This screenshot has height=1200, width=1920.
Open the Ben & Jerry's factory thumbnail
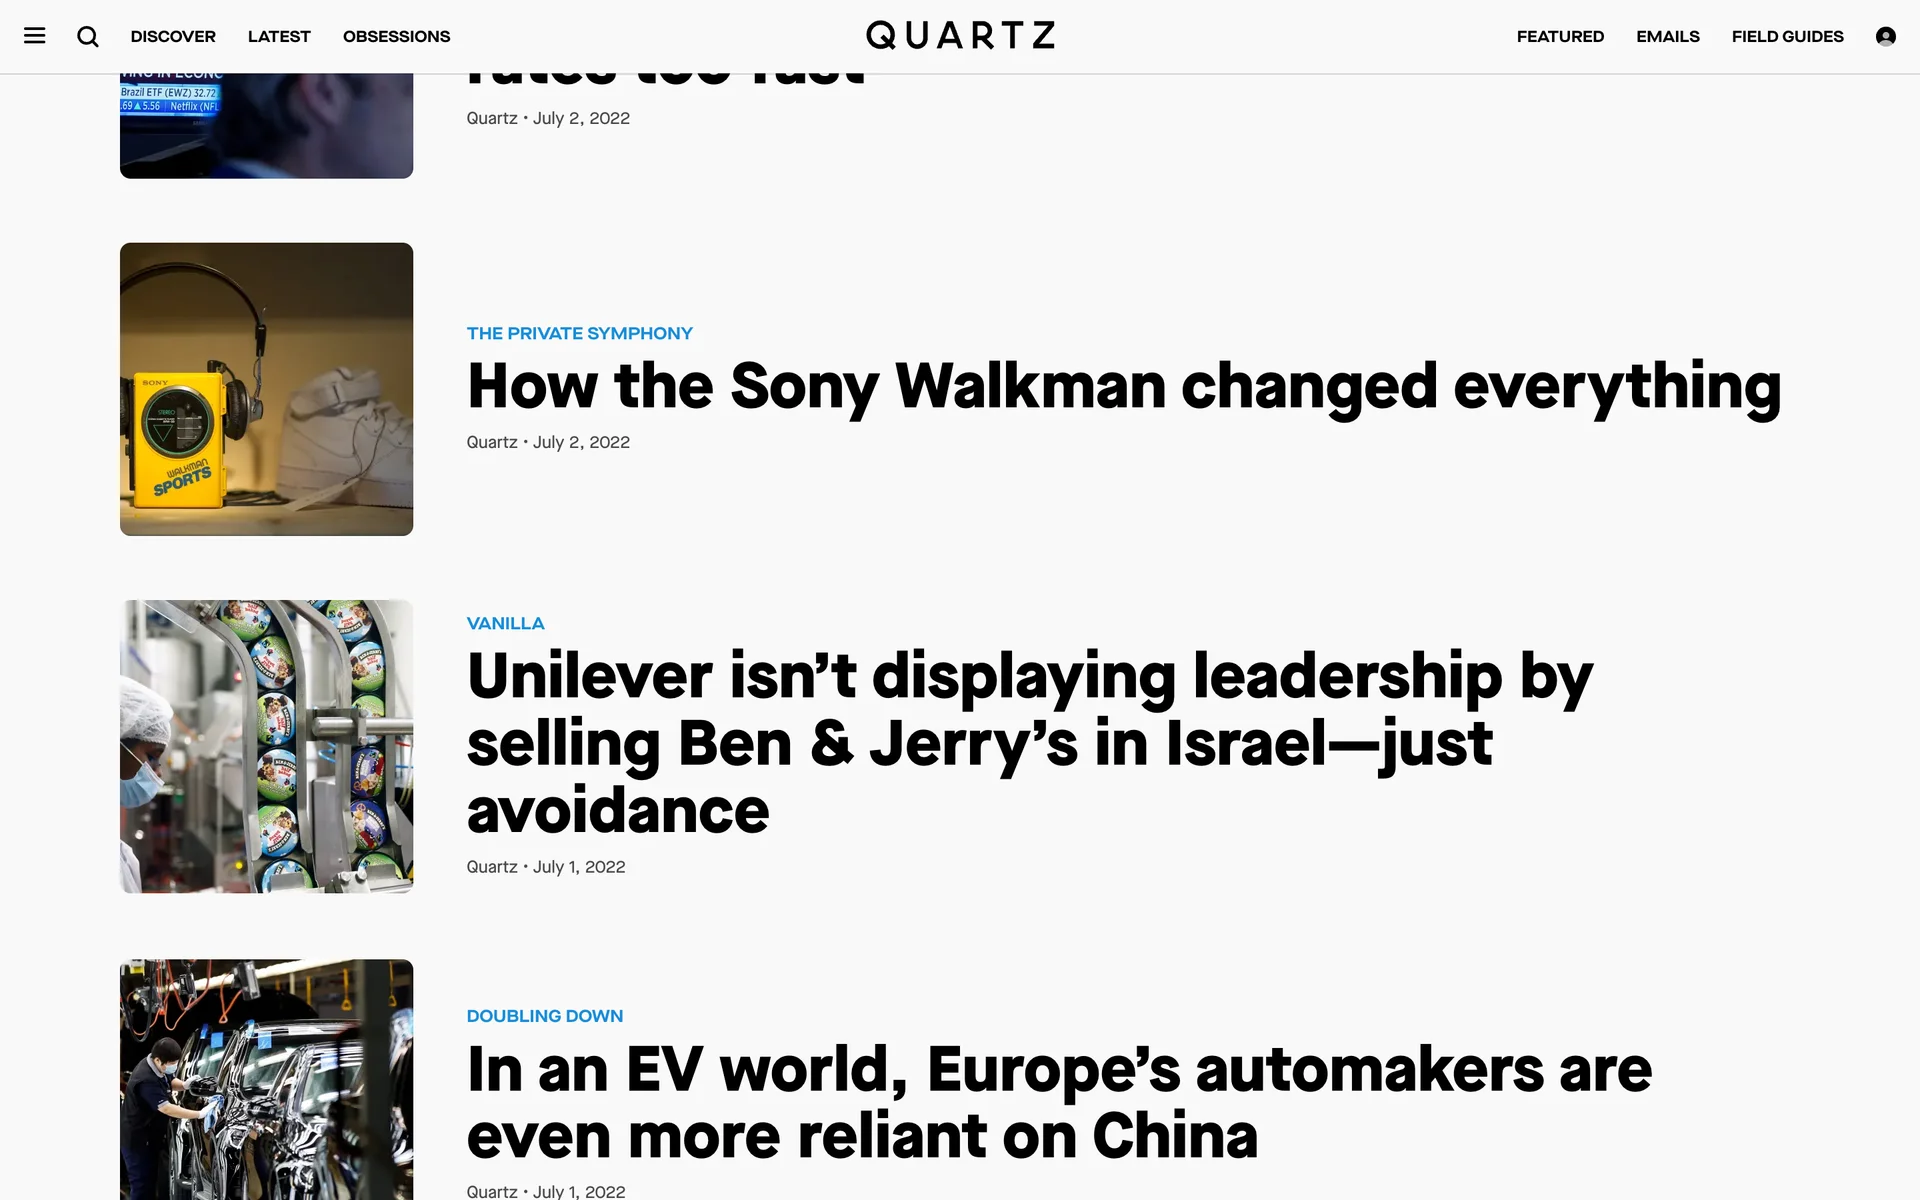point(266,746)
